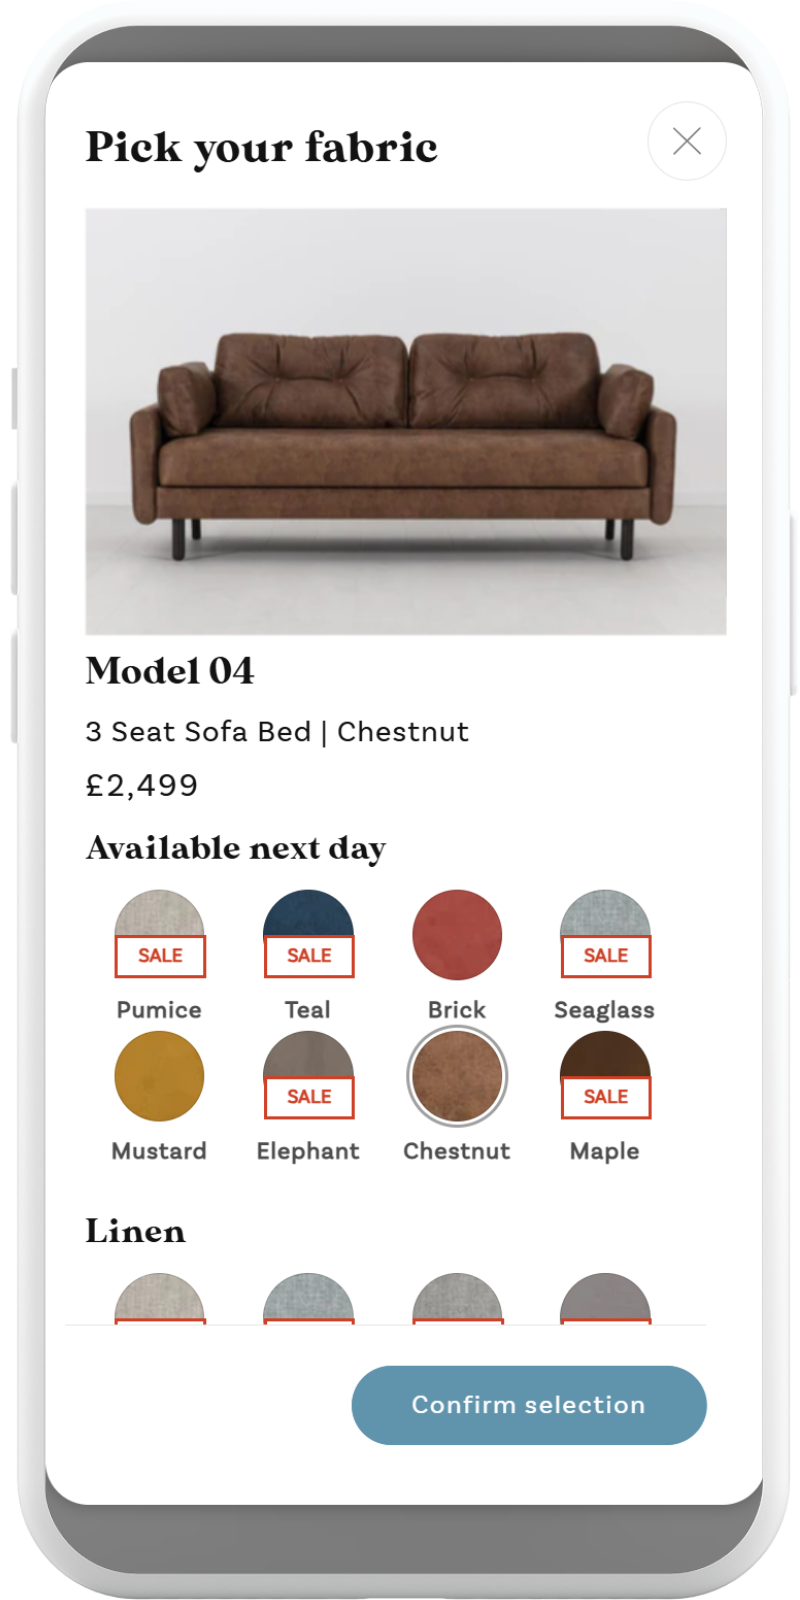The width and height of the screenshot is (800, 1600).
Task: Pick the Maple dark brown swatch
Action: coord(605,1076)
